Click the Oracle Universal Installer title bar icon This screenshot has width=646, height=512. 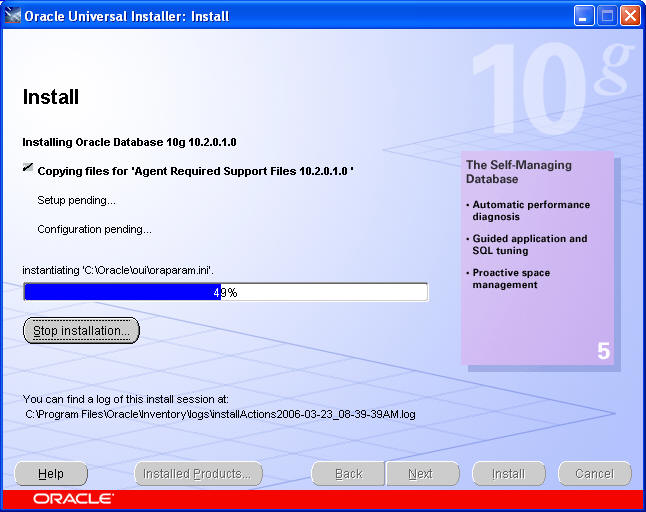[x=13, y=16]
